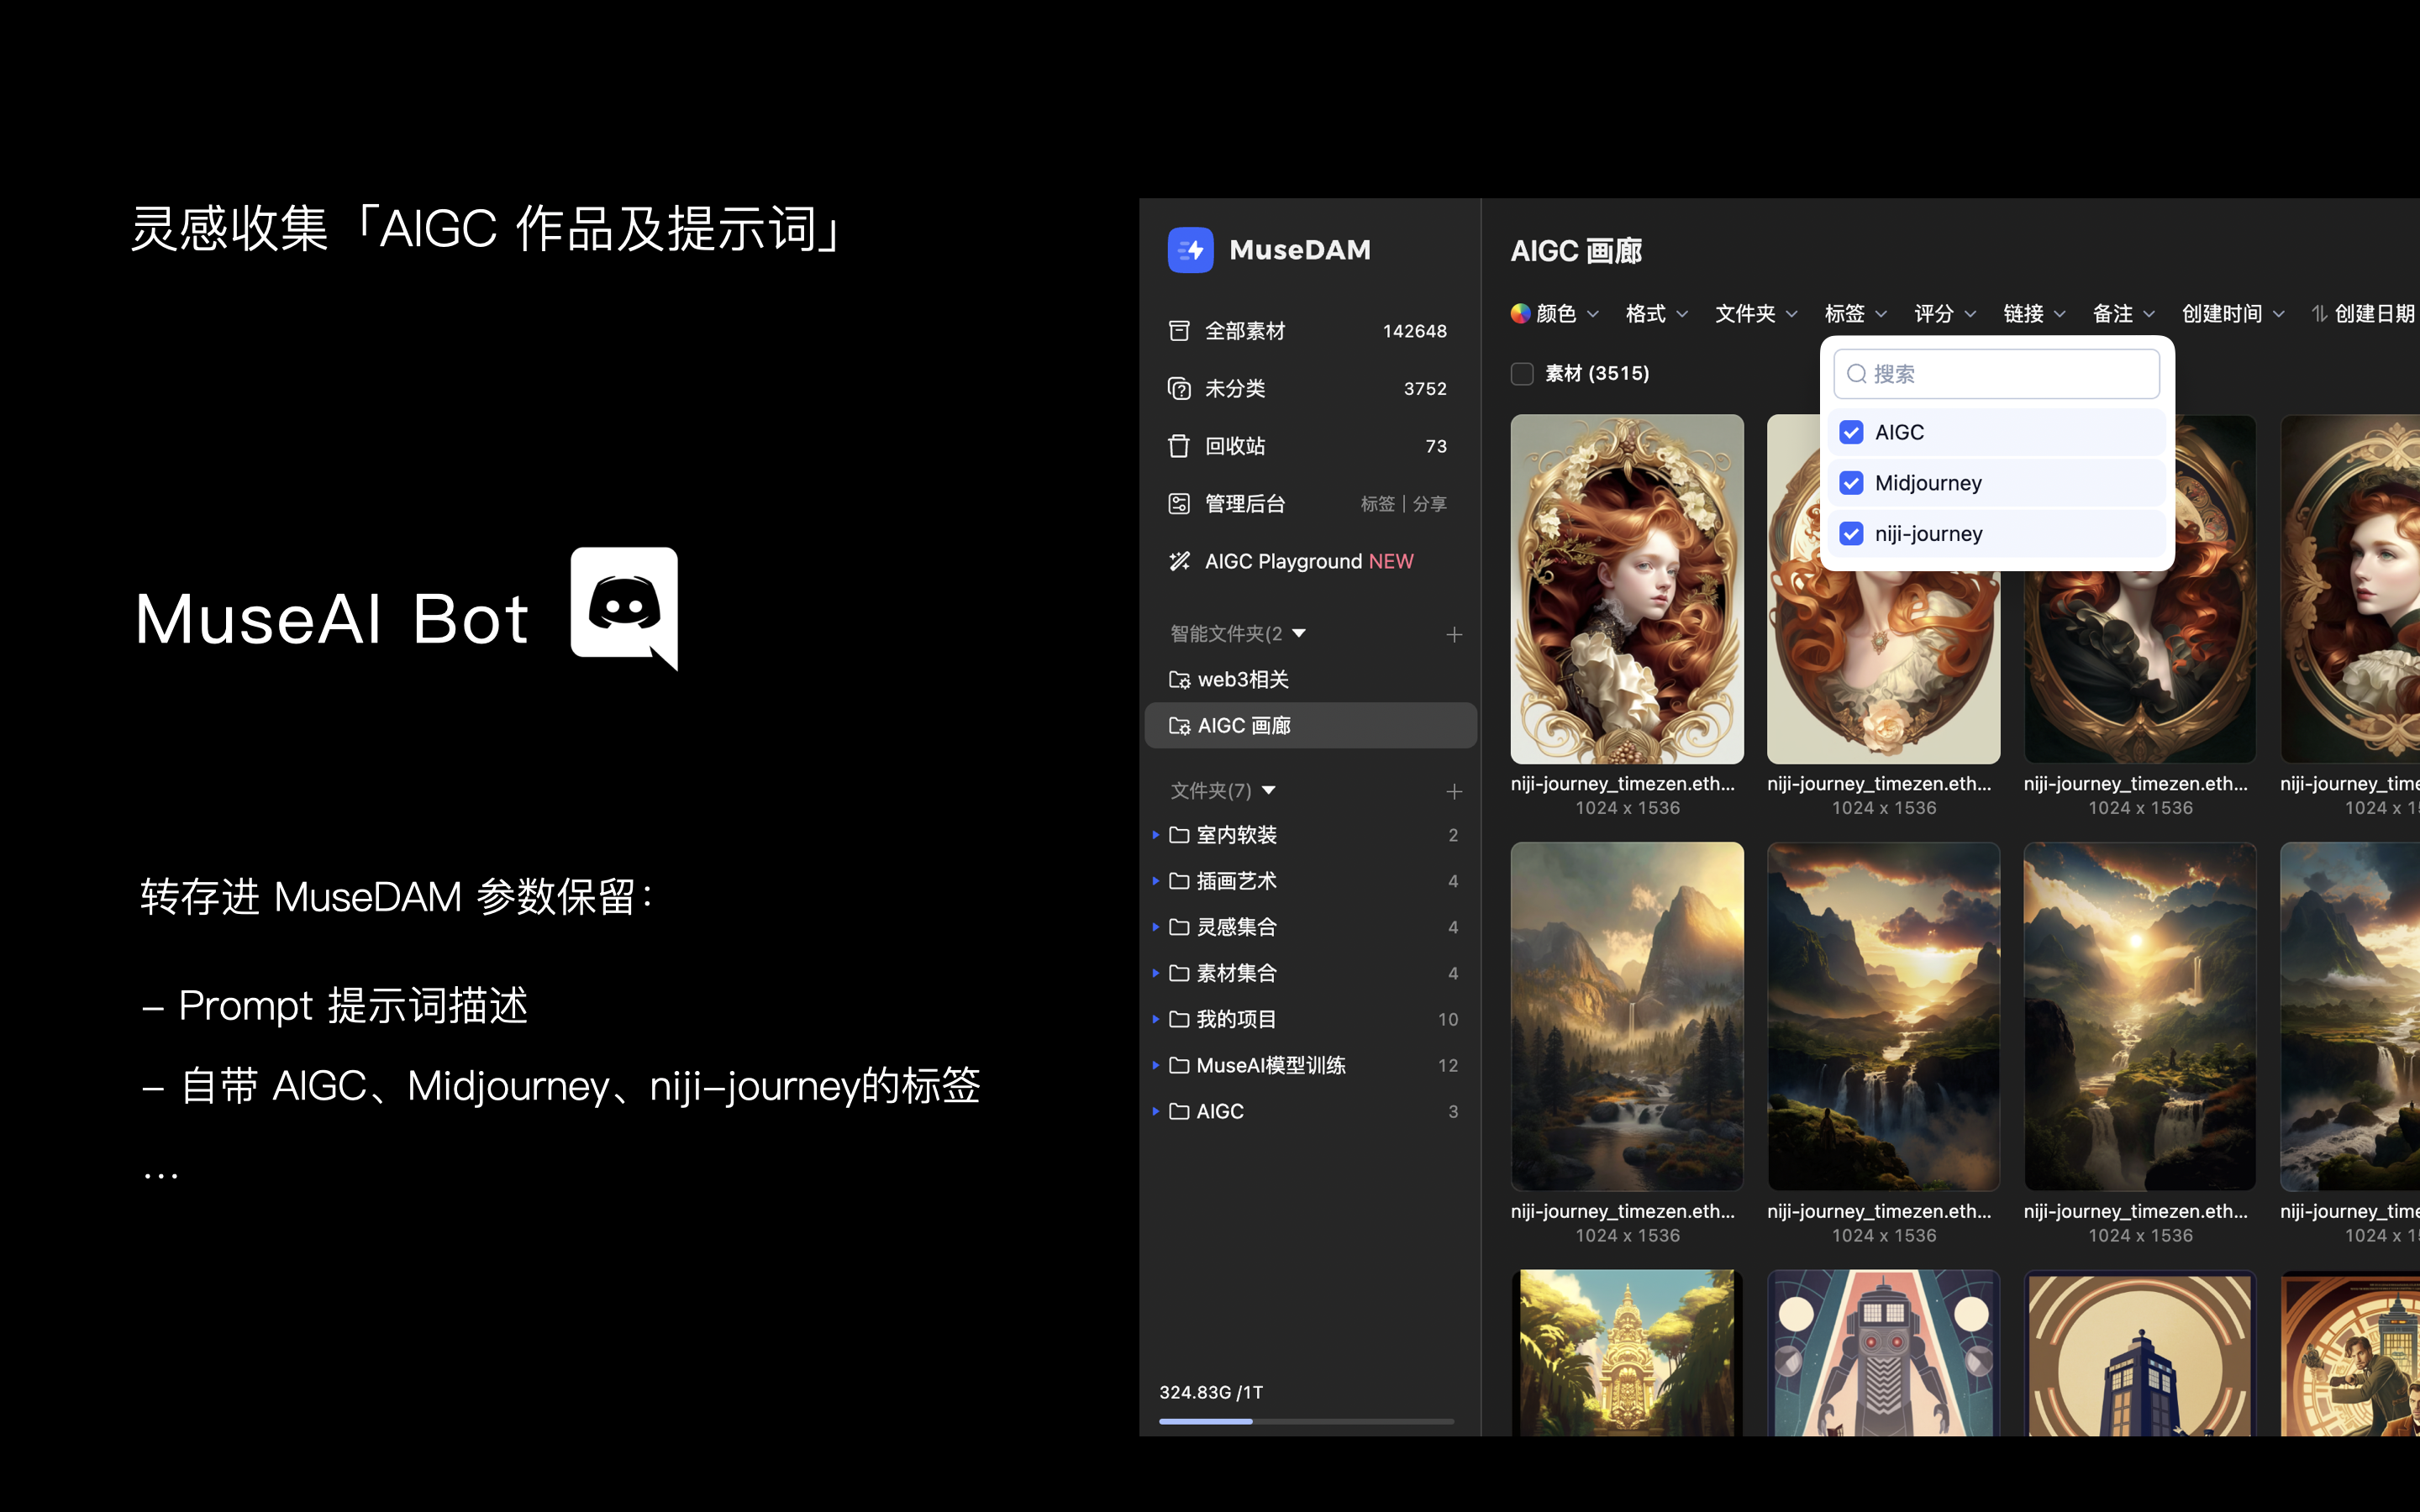The image size is (2420, 1512).
Task: Open the 评分 rating filter dropdown
Action: click(x=1945, y=314)
